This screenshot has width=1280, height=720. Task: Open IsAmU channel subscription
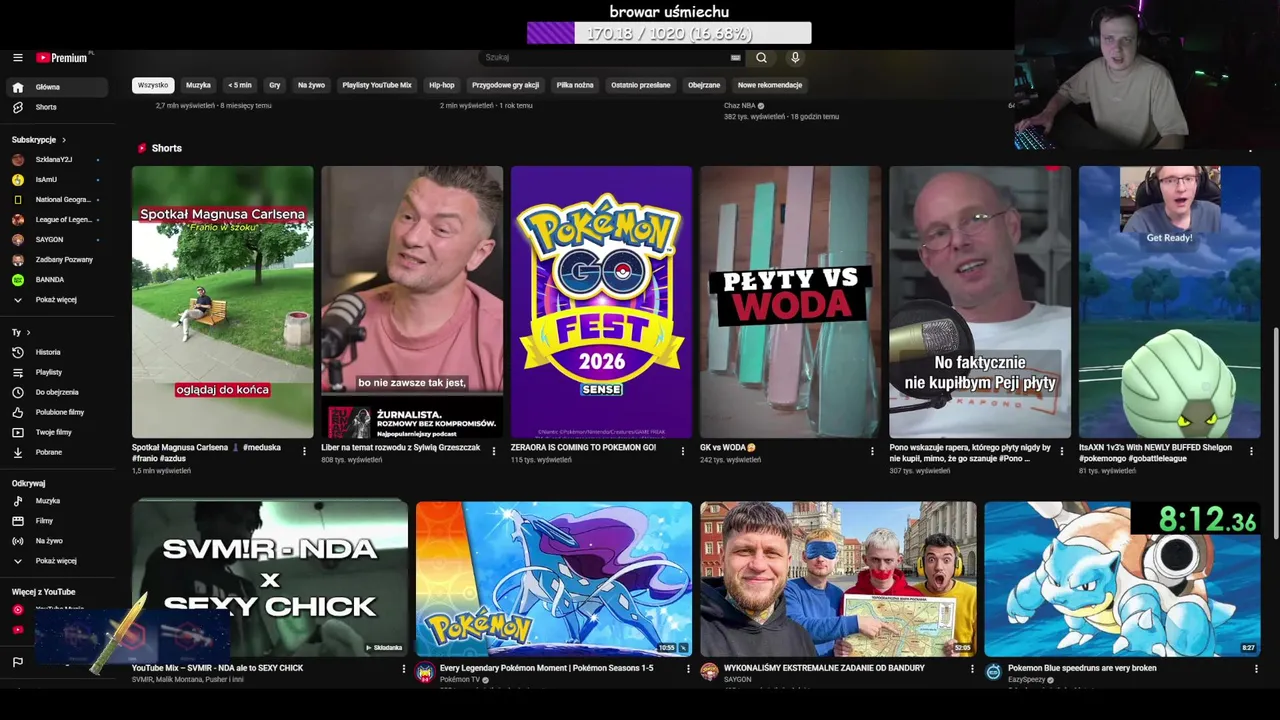(x=59, y=180)
